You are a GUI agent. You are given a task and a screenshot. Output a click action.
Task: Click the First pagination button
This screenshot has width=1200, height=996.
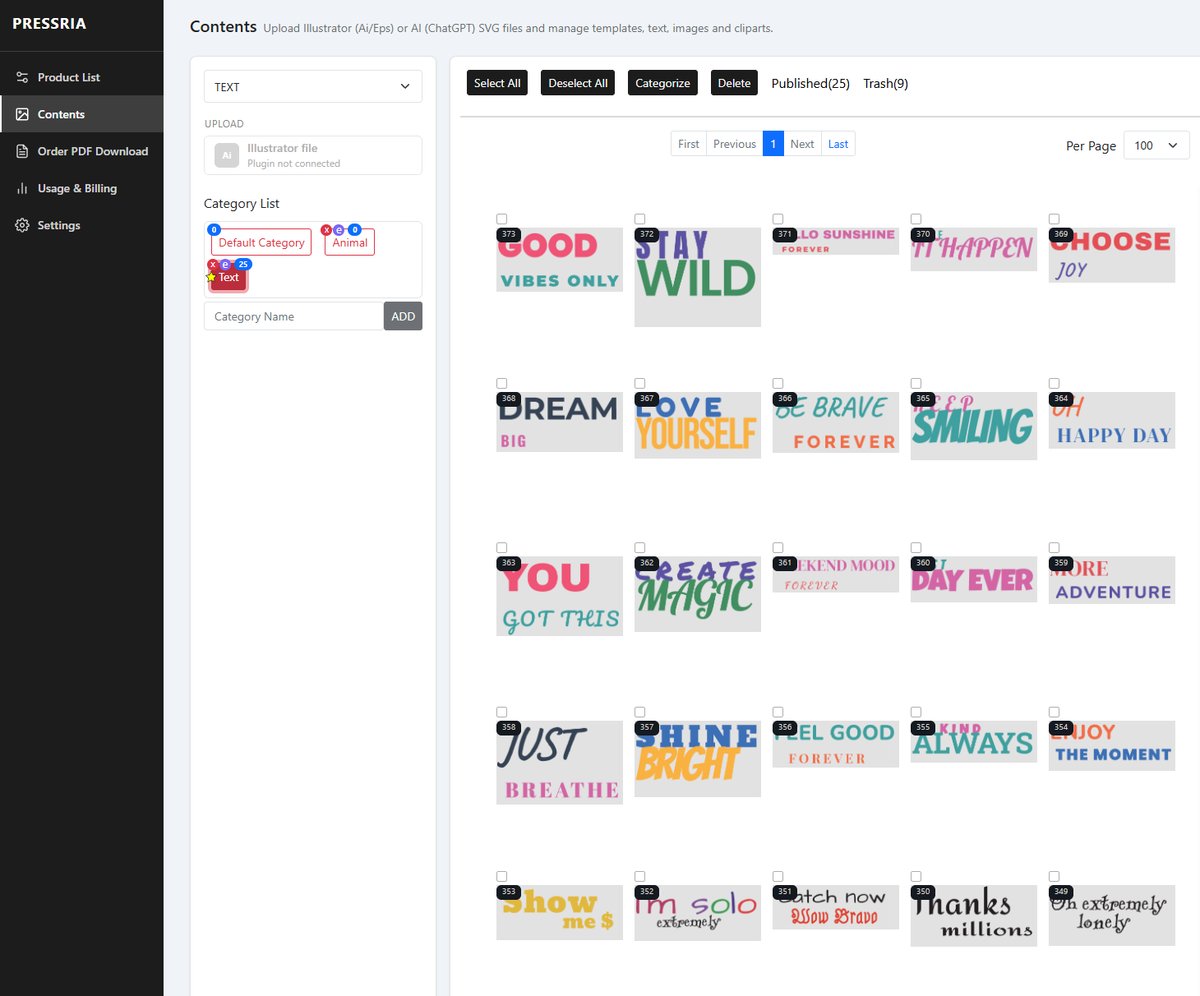[689, 144]
